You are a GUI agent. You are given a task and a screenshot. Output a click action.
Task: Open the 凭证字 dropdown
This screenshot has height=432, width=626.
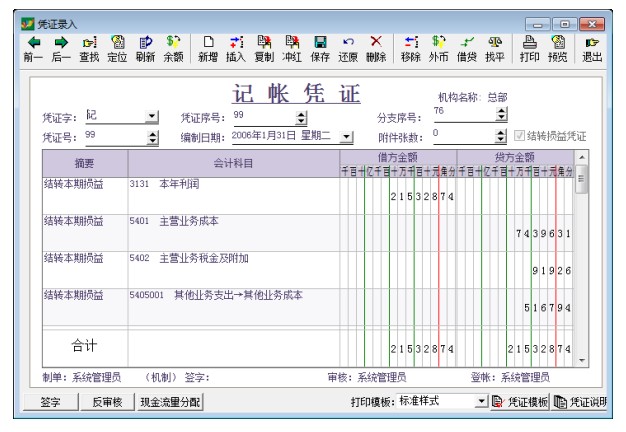coord(152,117)
